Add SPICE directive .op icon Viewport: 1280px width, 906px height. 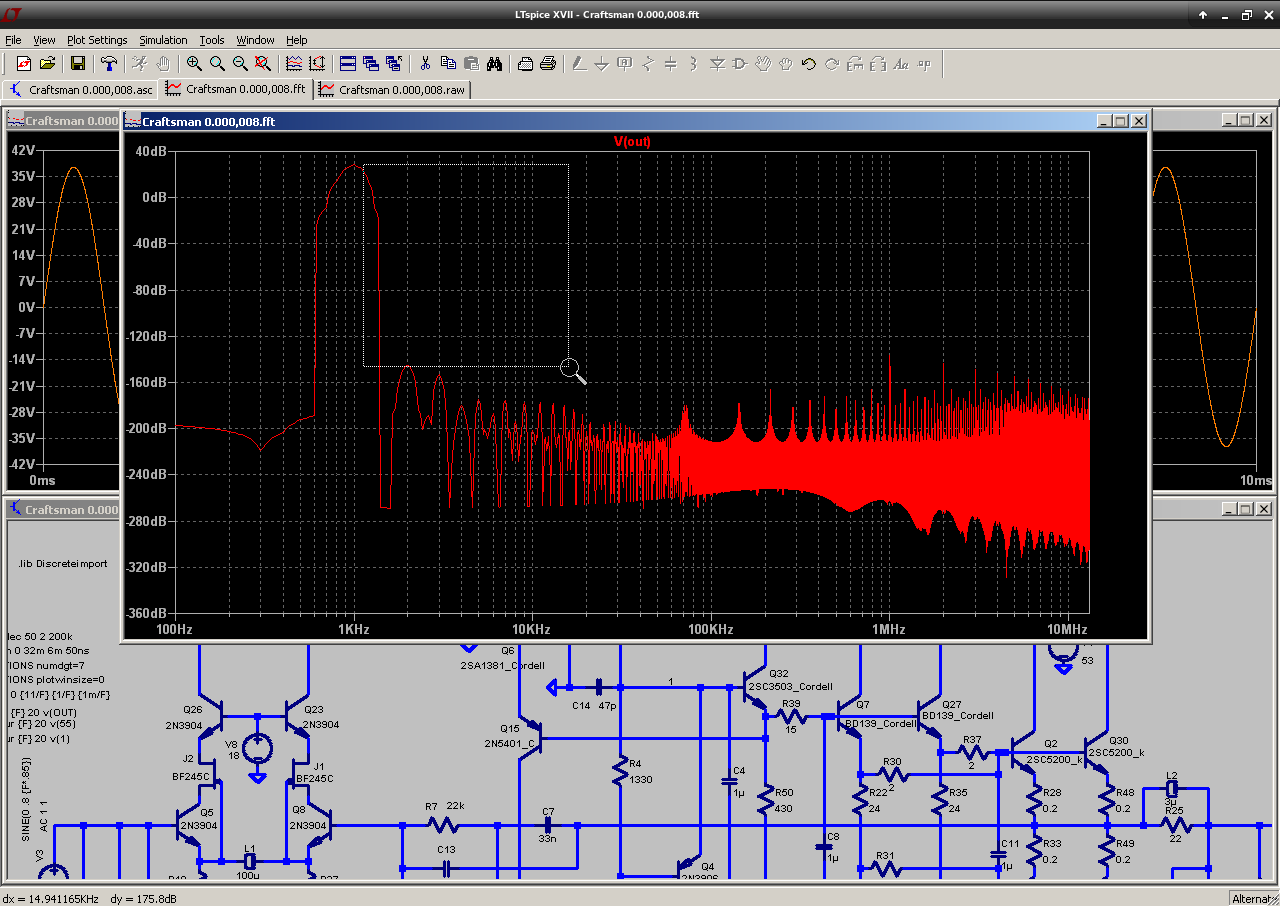924,64
